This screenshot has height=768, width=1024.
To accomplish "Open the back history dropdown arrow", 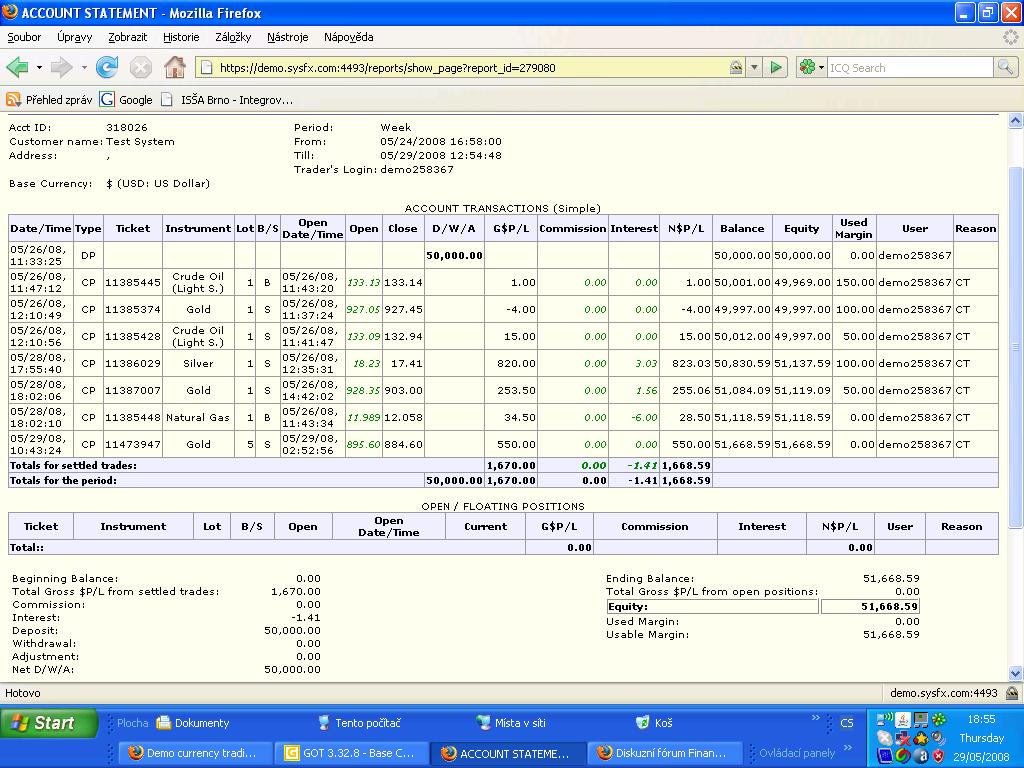I will 39,68.
